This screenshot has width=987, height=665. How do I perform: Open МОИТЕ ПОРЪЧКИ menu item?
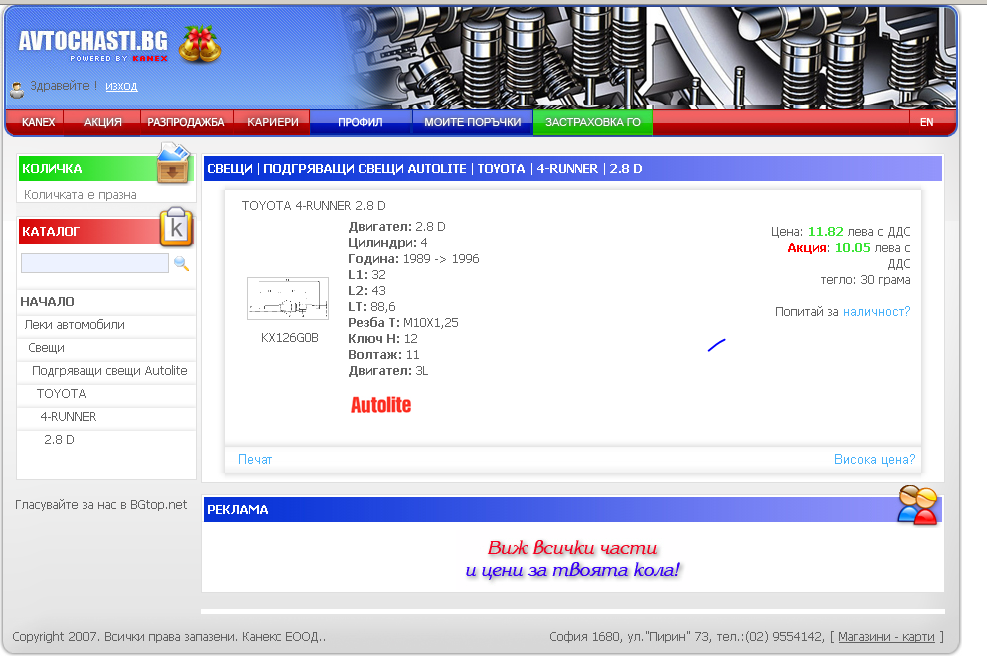(473, 122)
